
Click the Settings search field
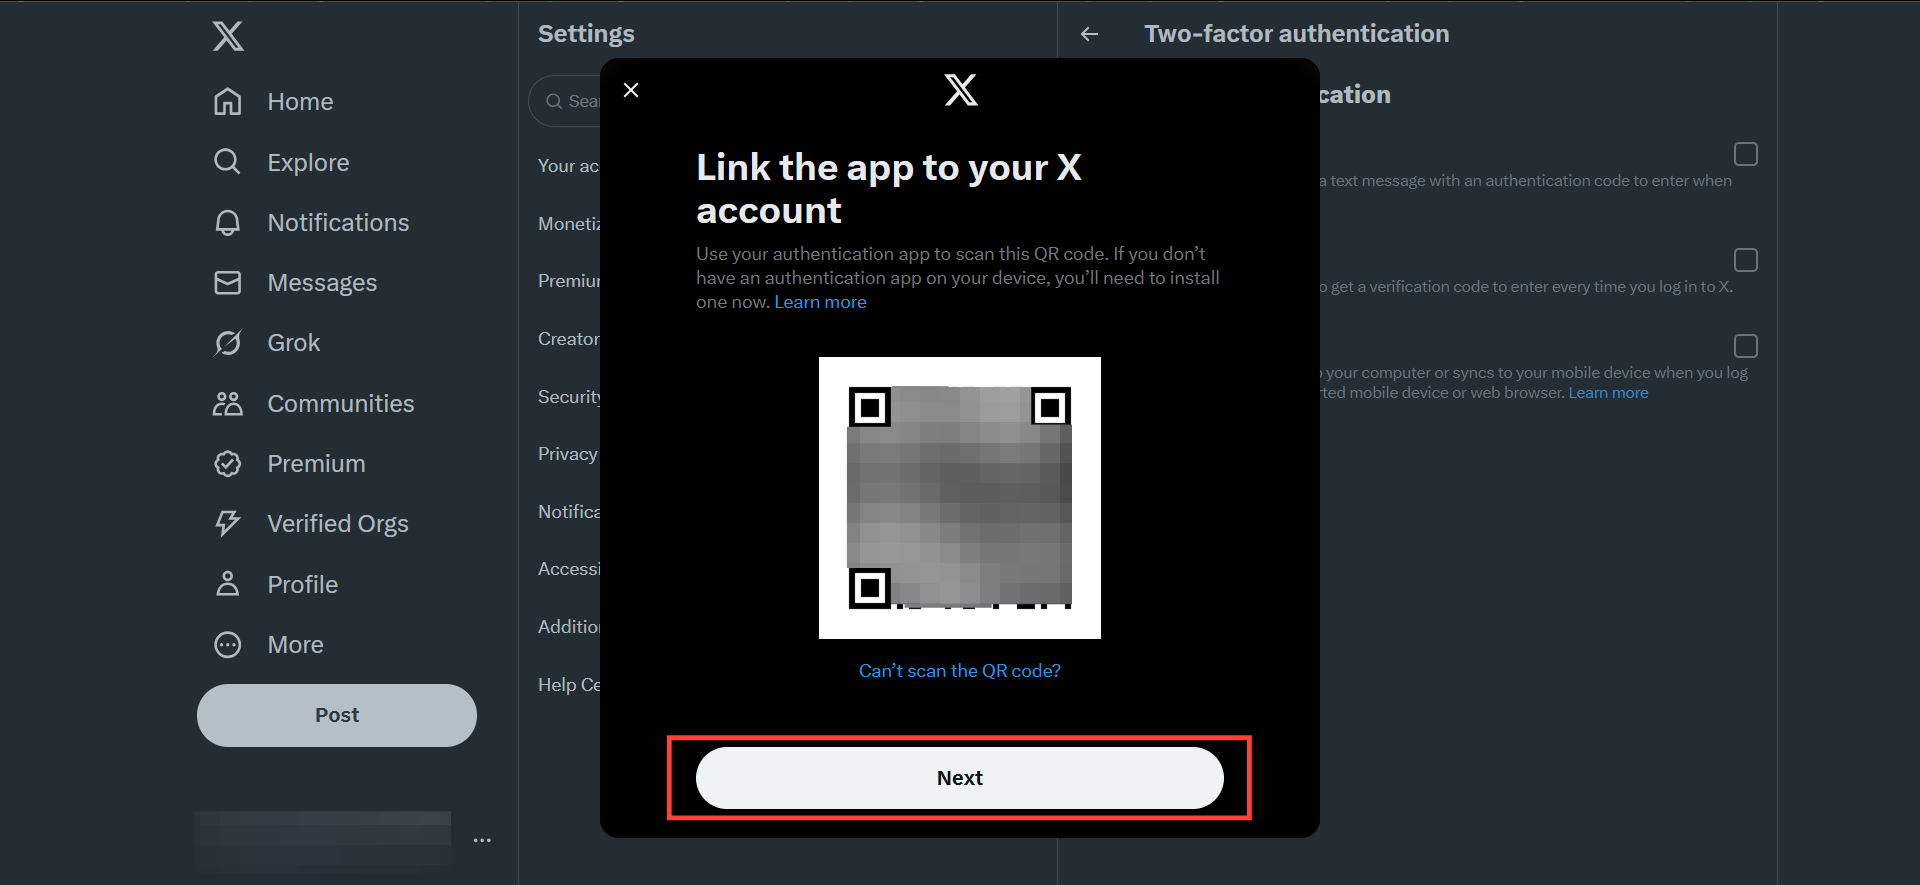click(565, 101)
